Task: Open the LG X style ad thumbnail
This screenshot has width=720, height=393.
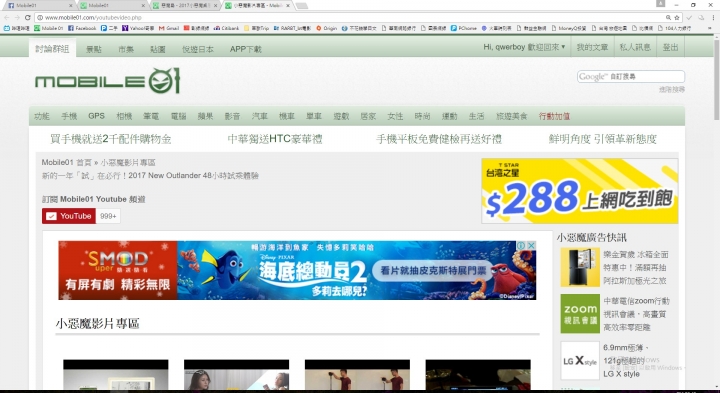Action: tap(580, 360)
